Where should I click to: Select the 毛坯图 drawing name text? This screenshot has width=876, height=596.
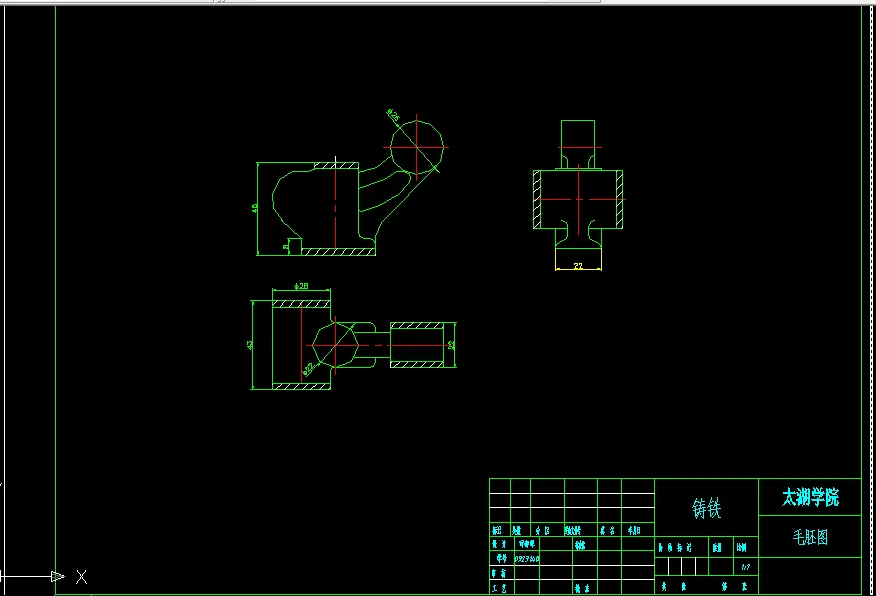[810, 537]
